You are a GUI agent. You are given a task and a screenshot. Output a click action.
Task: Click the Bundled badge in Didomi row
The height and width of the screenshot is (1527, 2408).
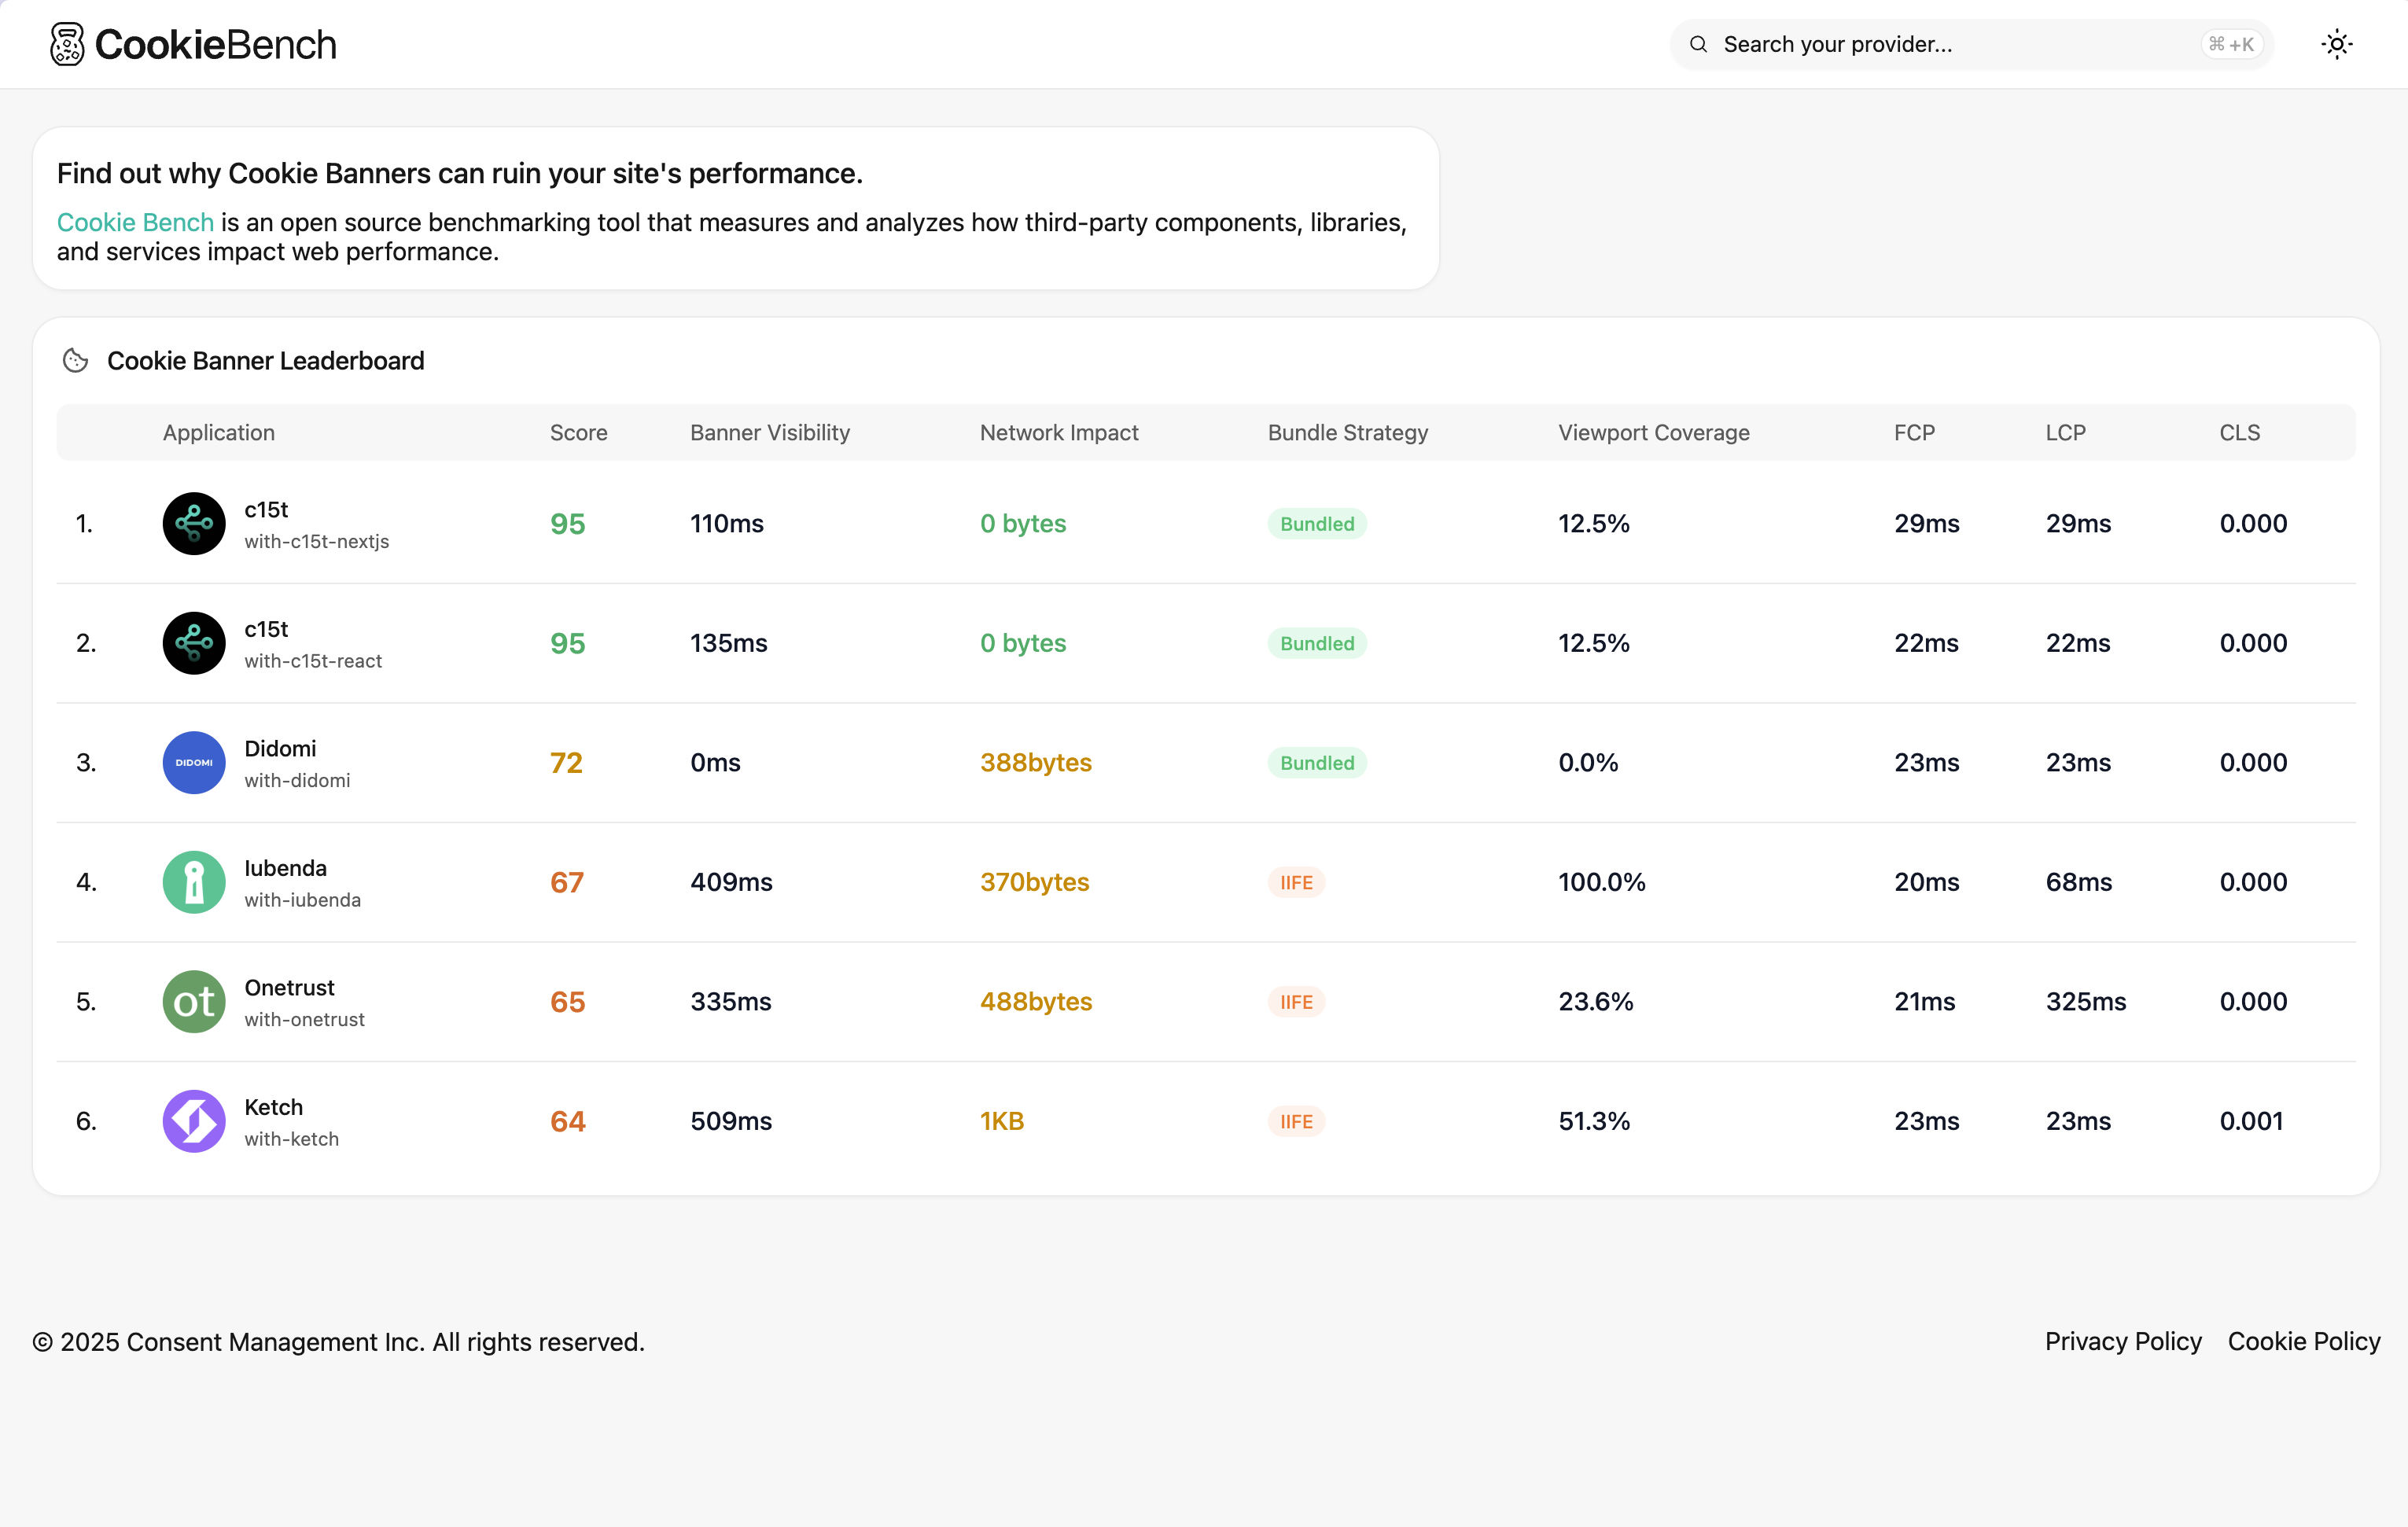click(1317, 762)
